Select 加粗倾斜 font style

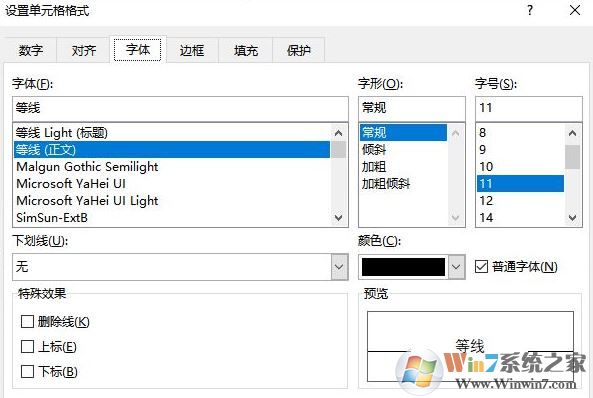pyautogui.click(x=403, y=184)
